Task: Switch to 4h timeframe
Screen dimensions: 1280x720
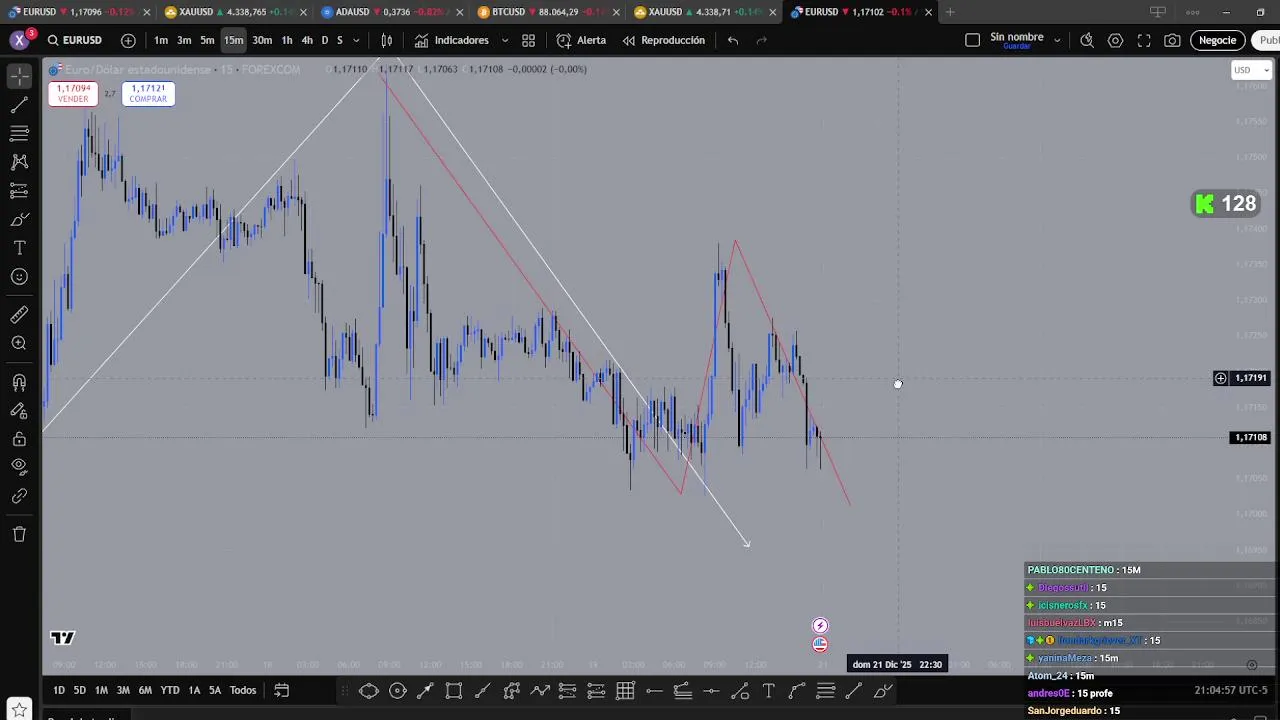Action: coord(307,40)
